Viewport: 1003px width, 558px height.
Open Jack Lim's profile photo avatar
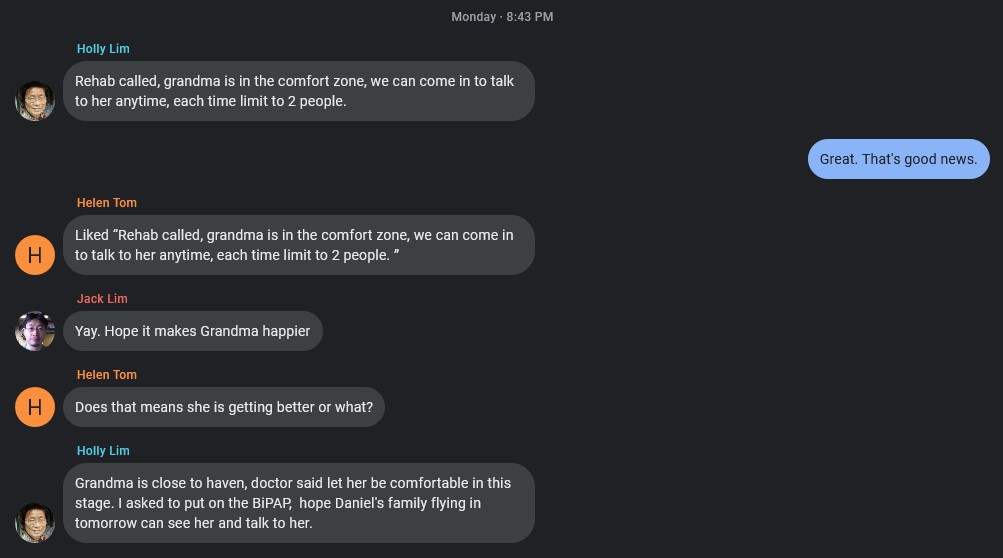coord(35,331)
